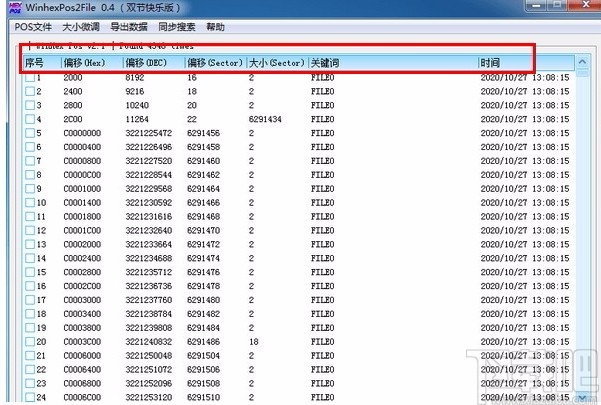The height and width of the screenshot is (405, 601).
Task: Select hex offset C0006800
Action: click(x=82, y=384)
